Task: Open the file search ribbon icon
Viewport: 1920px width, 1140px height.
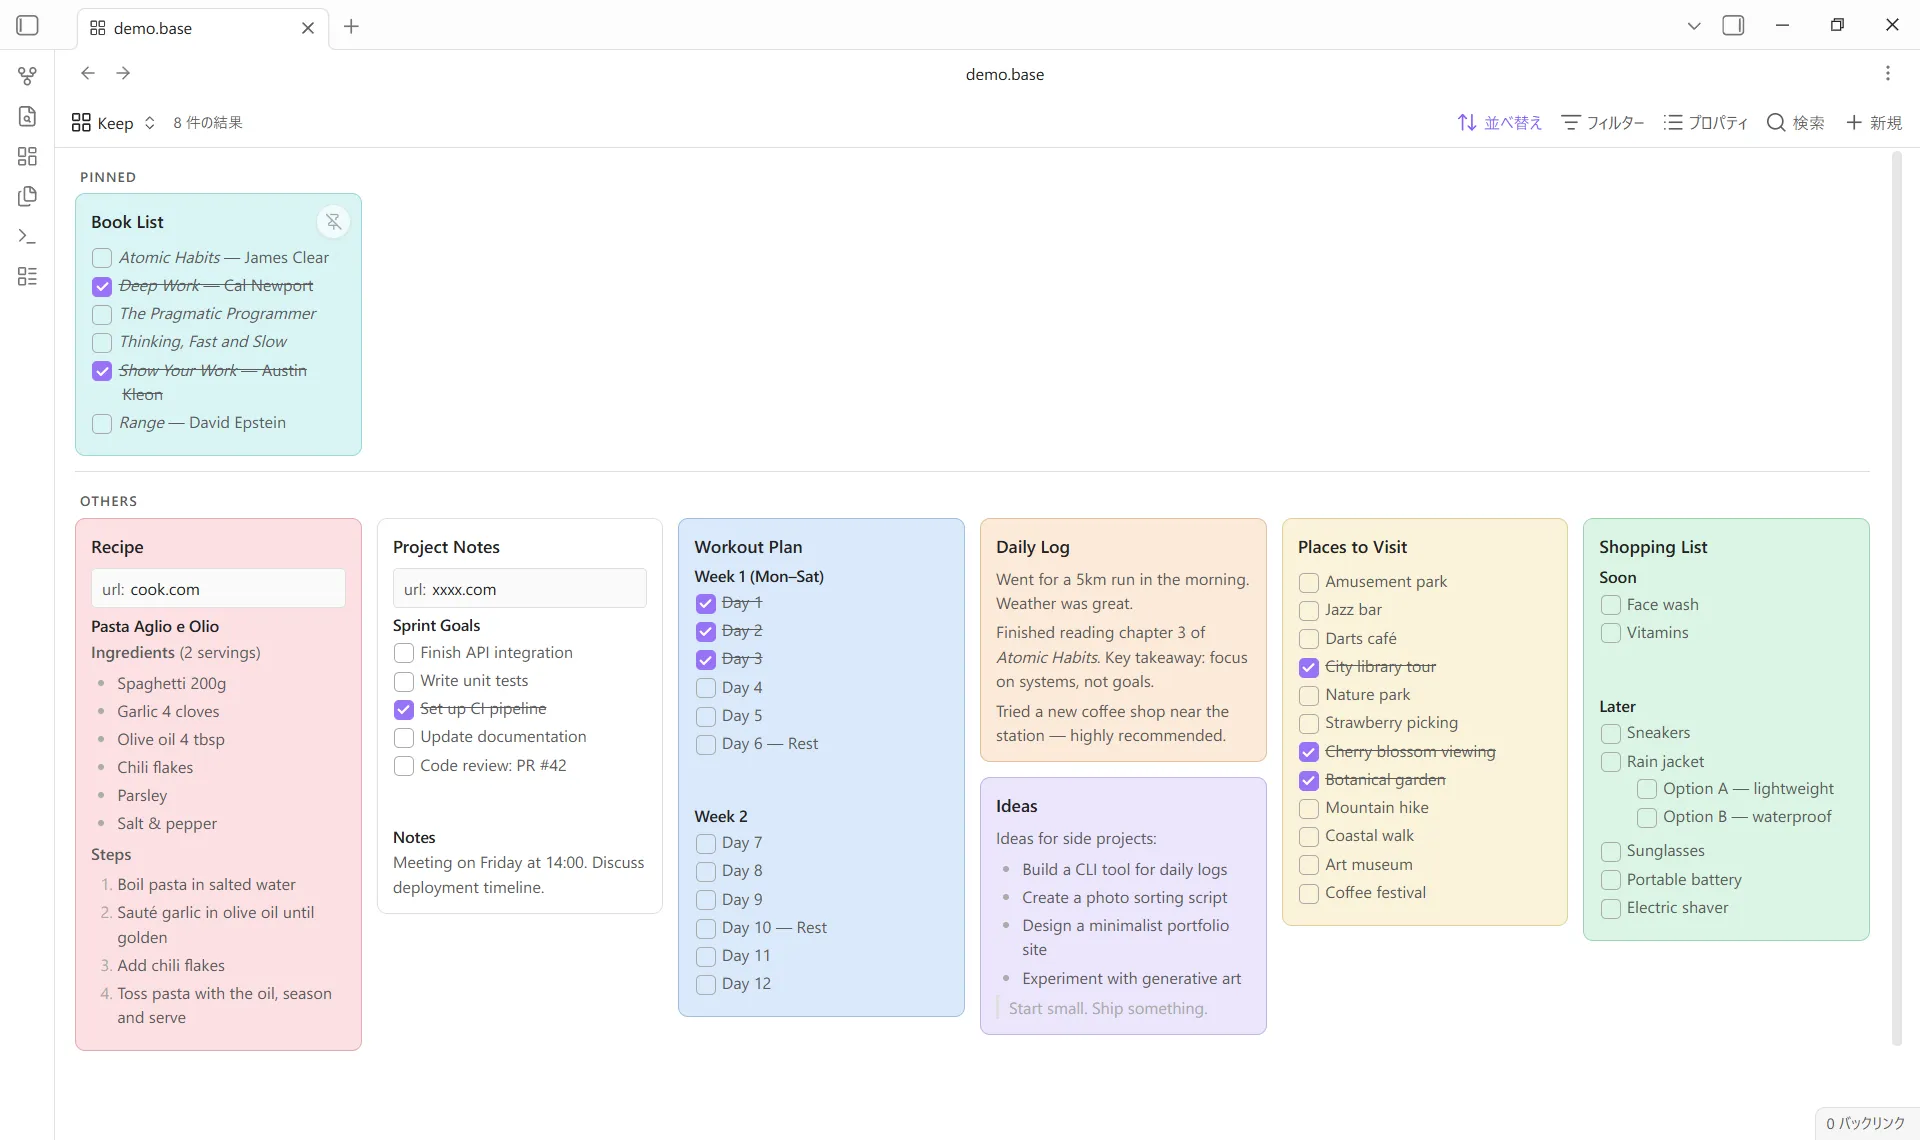Action: [27, 116]
